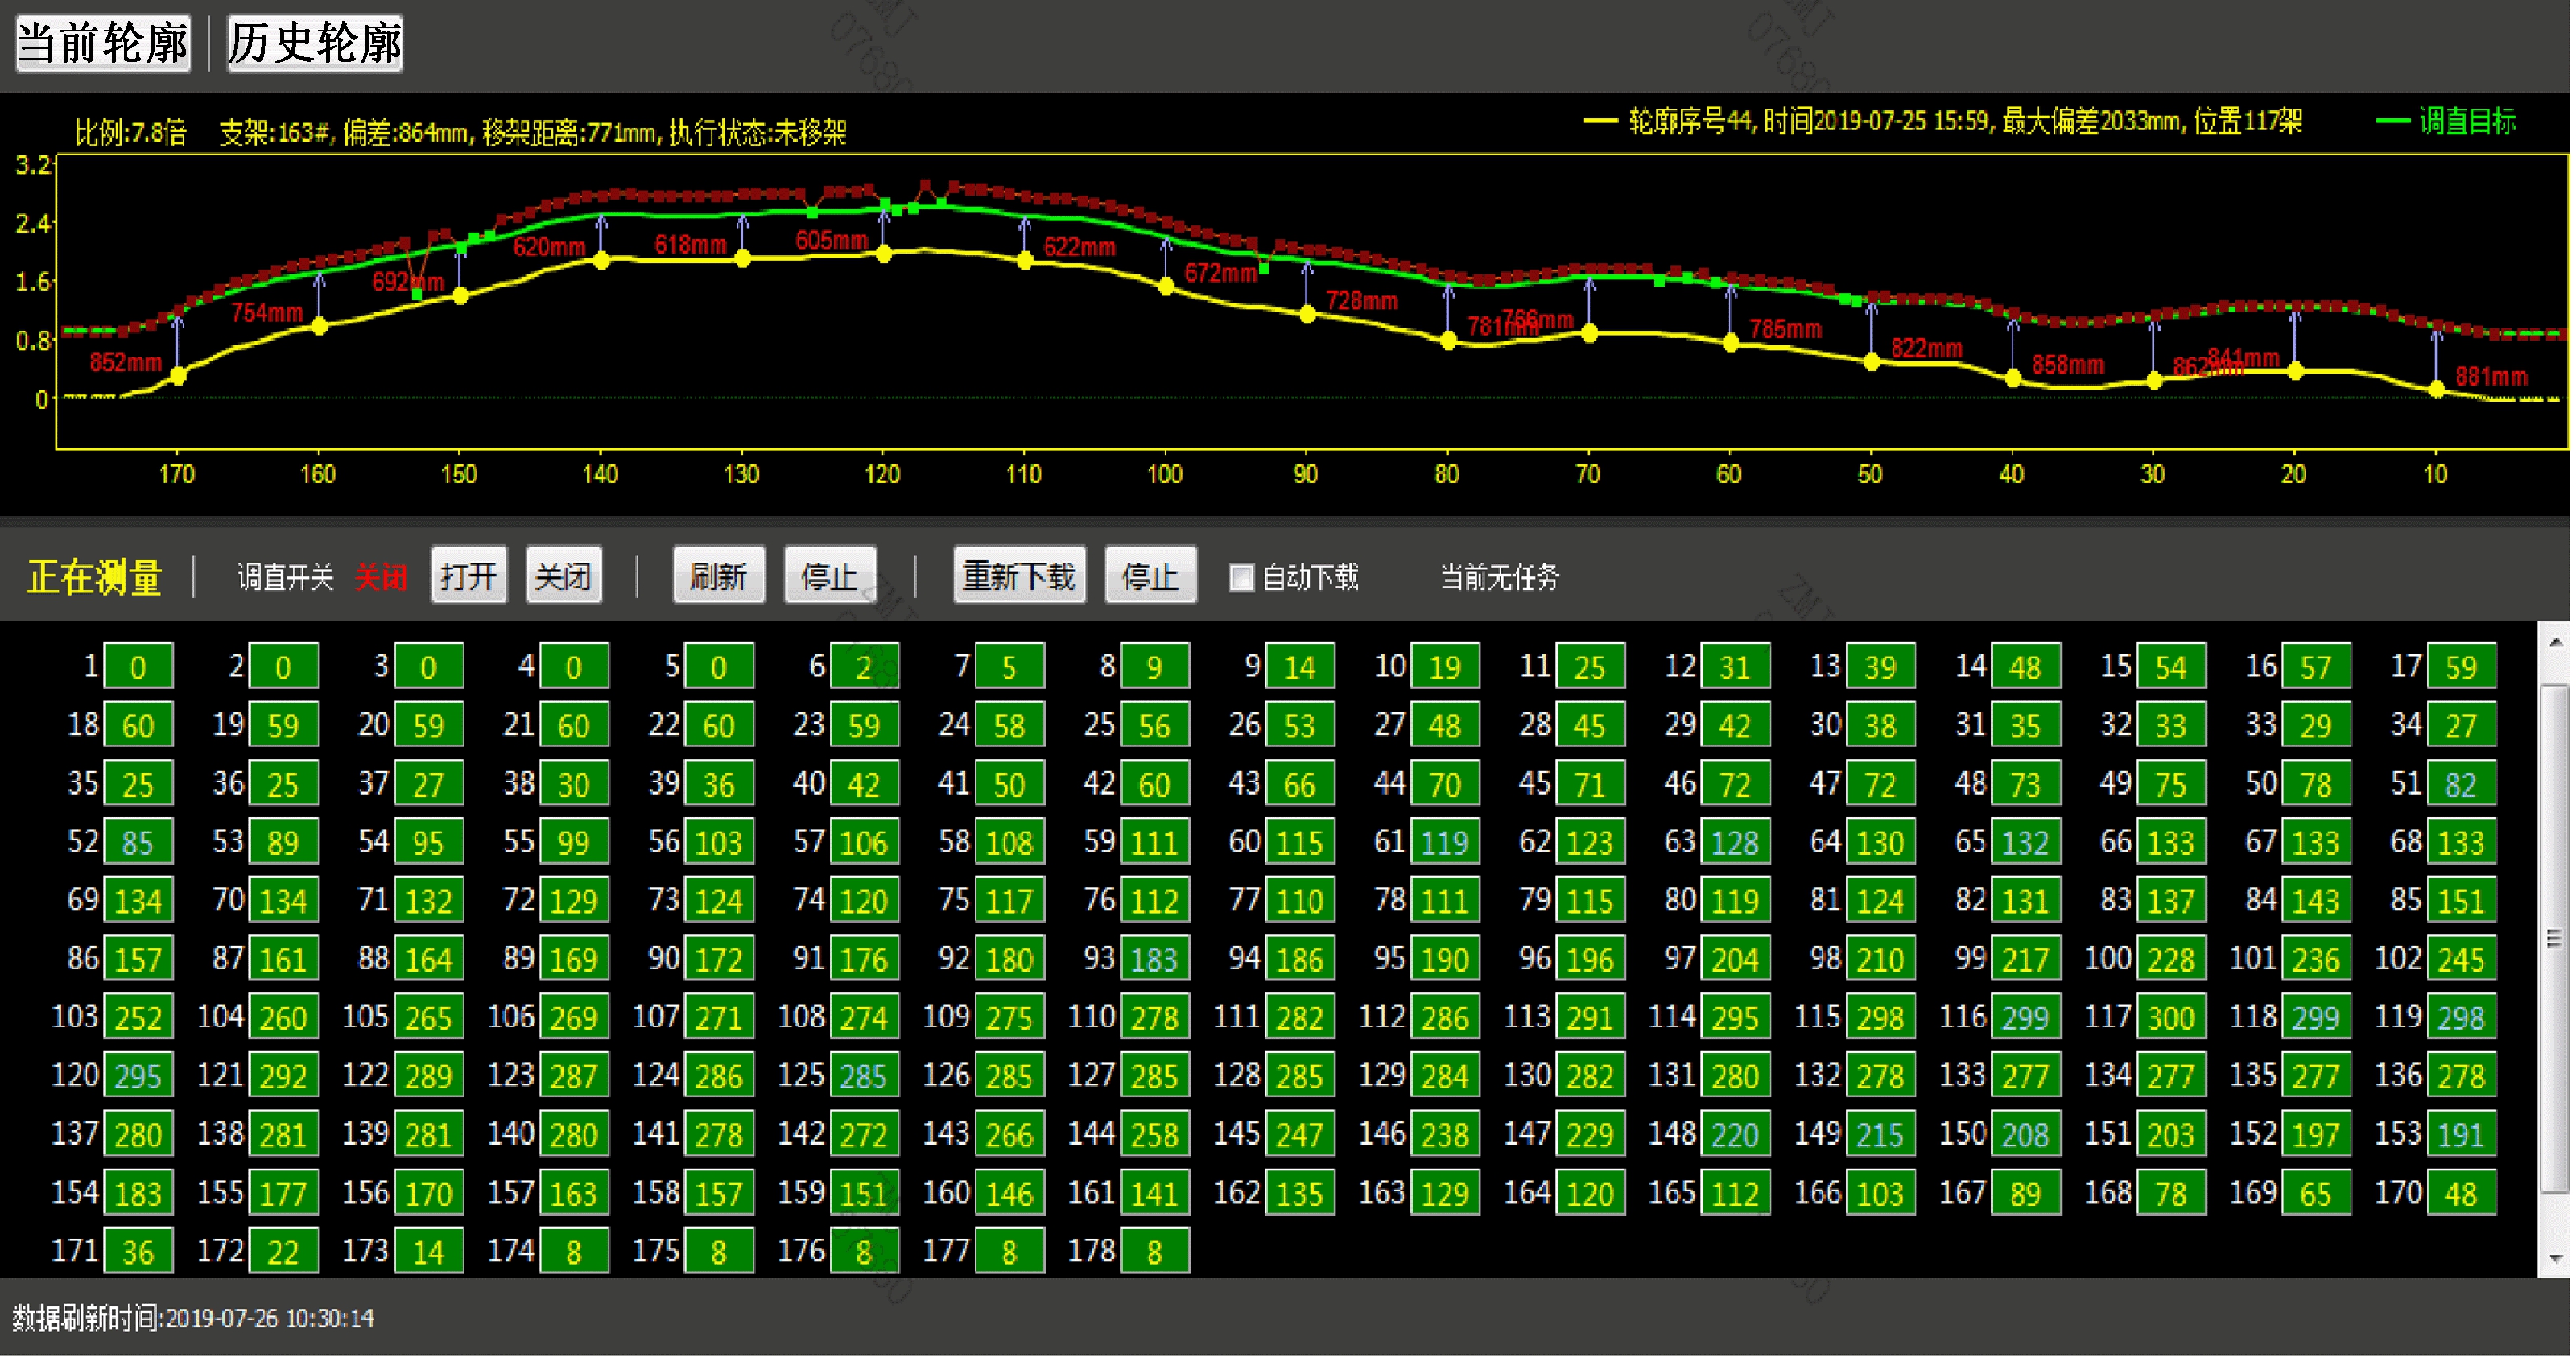Click scrollbar up arrow in data grid
This screenshot has height=1358, width=2576.
pos(2555,642)
